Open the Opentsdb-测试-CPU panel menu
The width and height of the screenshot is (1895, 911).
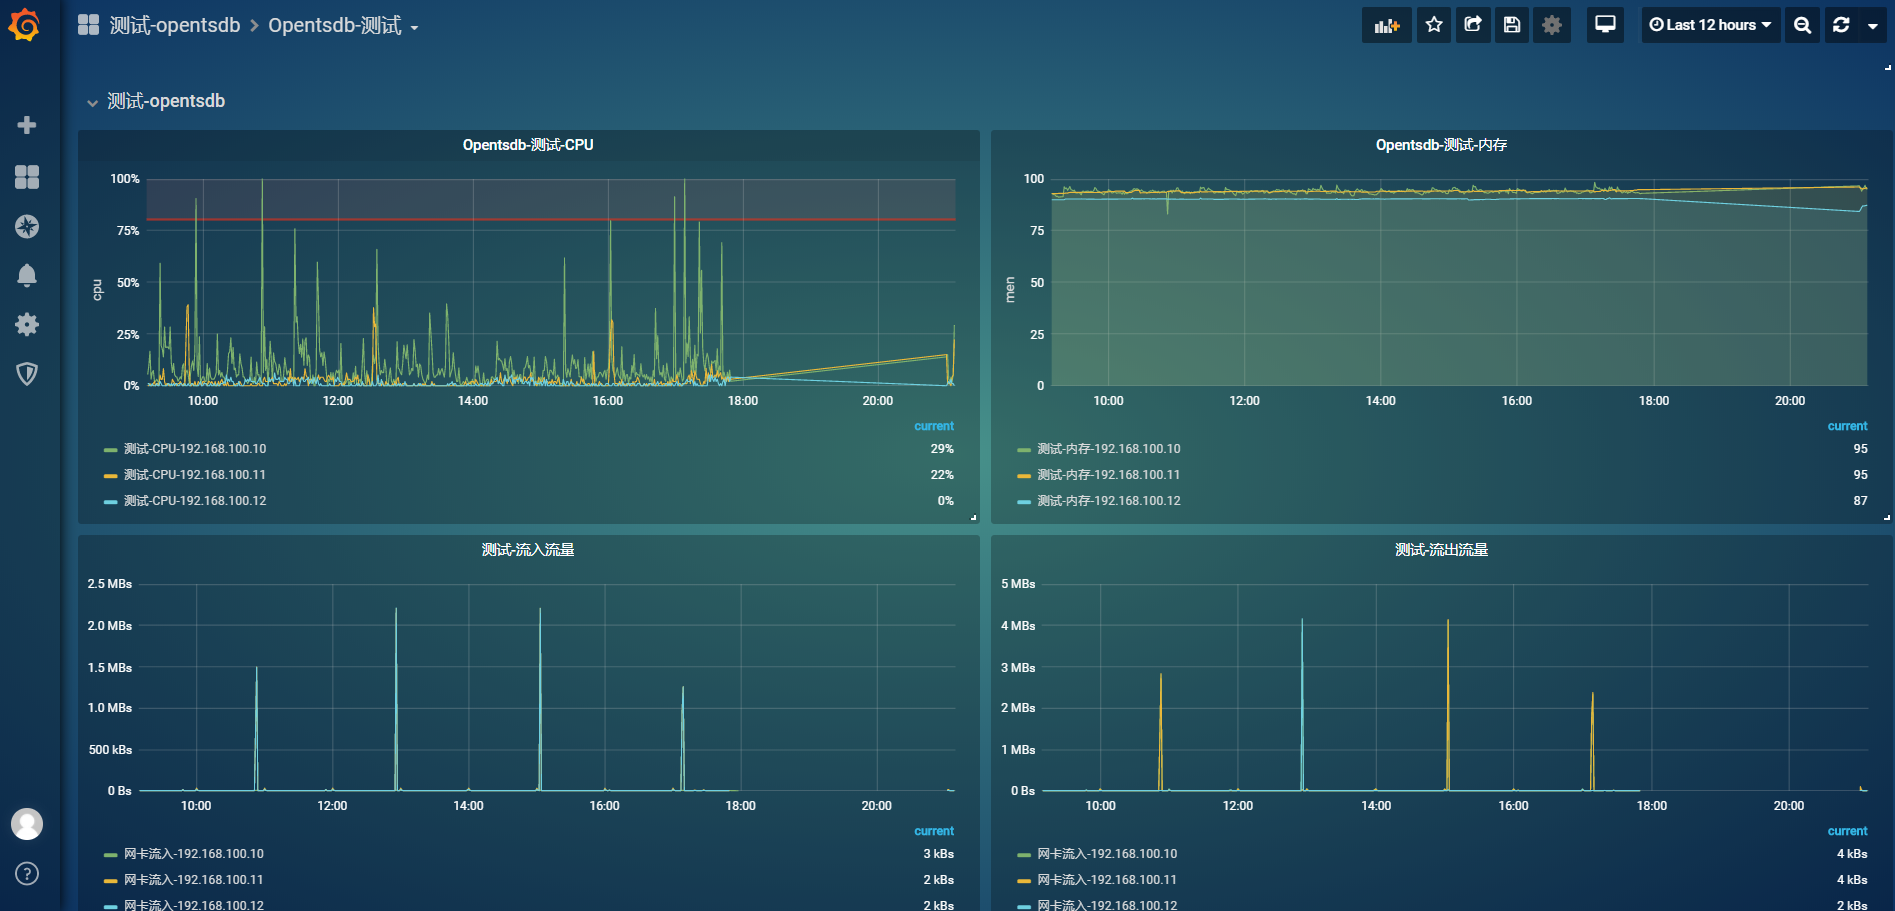527,144
